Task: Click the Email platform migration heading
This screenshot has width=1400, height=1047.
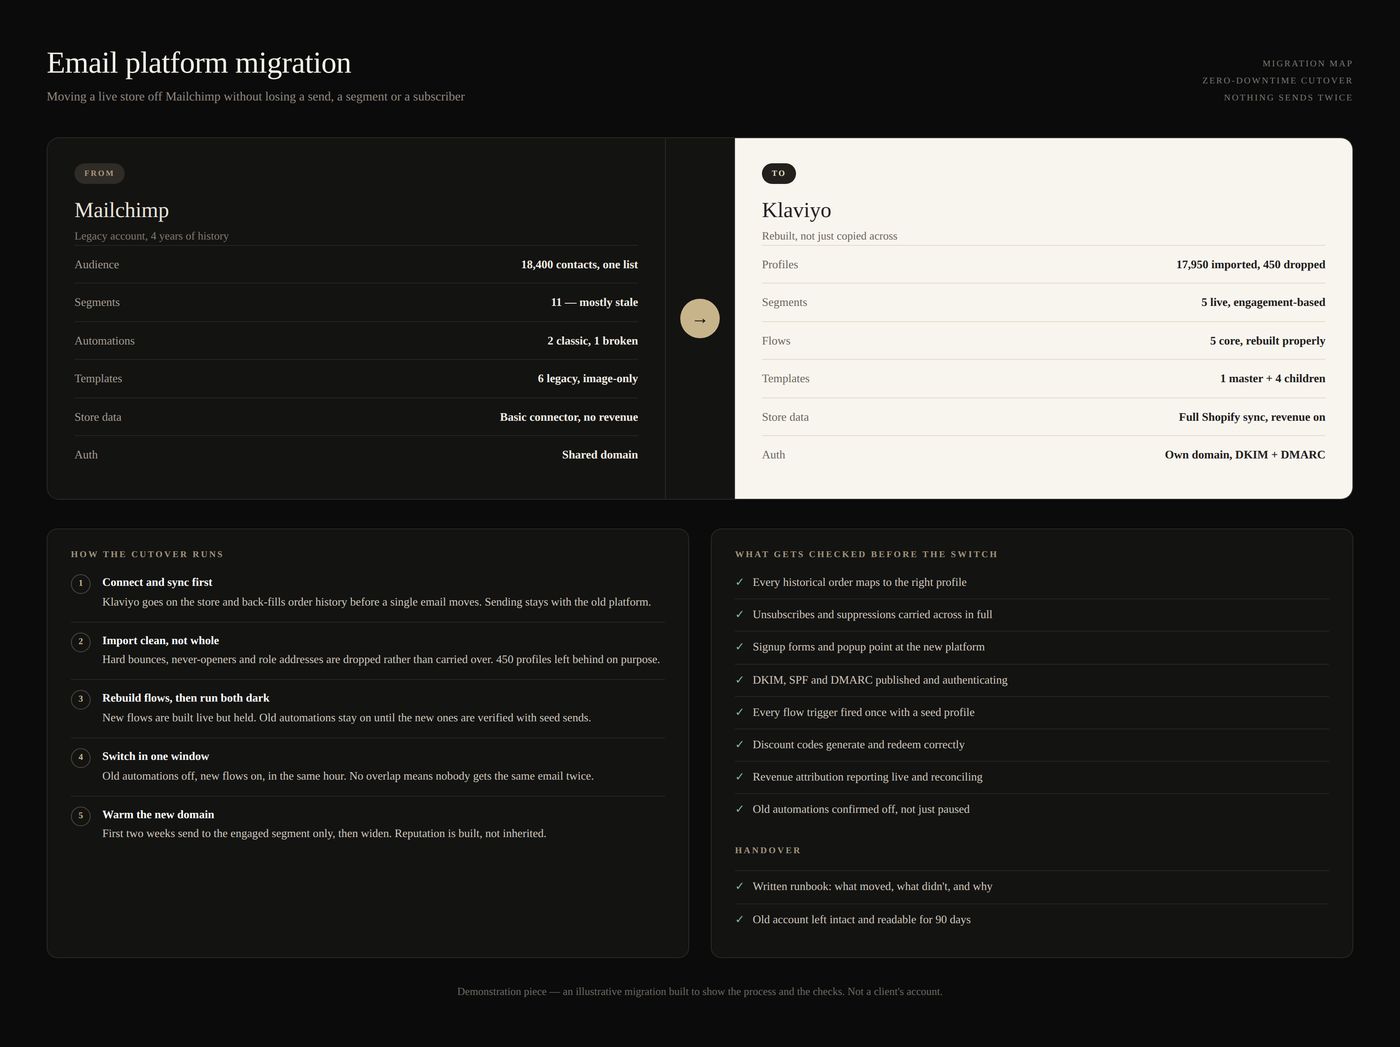Action: pyautogui.click(x=199, y=62)
